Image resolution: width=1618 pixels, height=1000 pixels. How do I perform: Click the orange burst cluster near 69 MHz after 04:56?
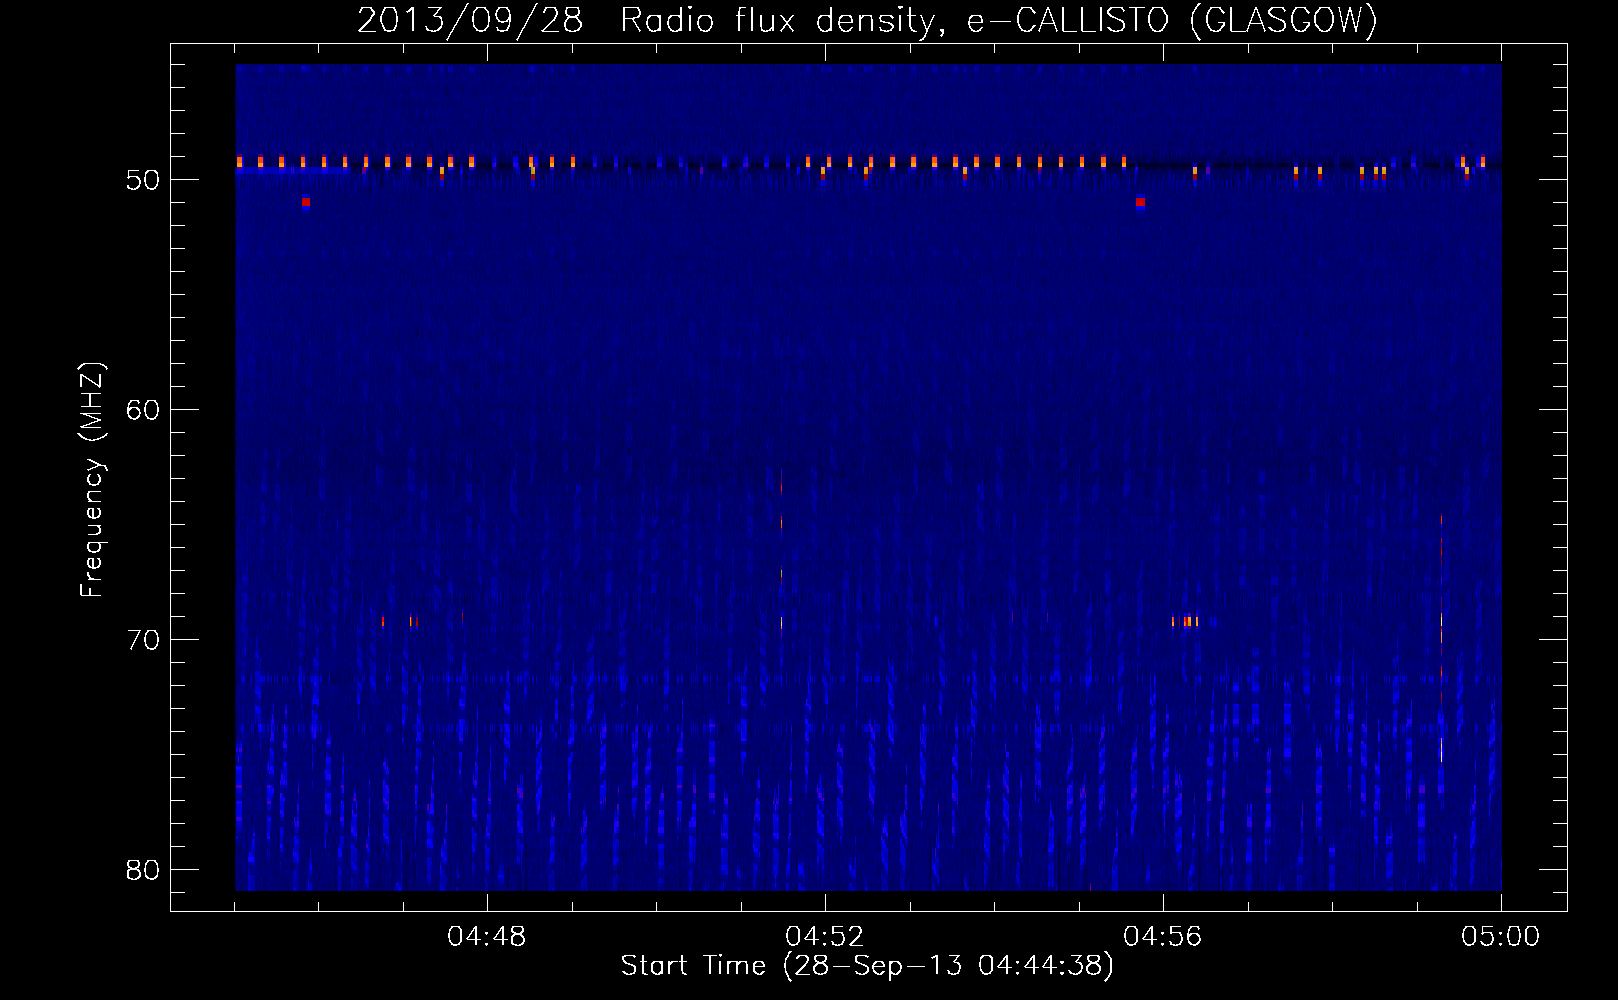pos(1185,621)
